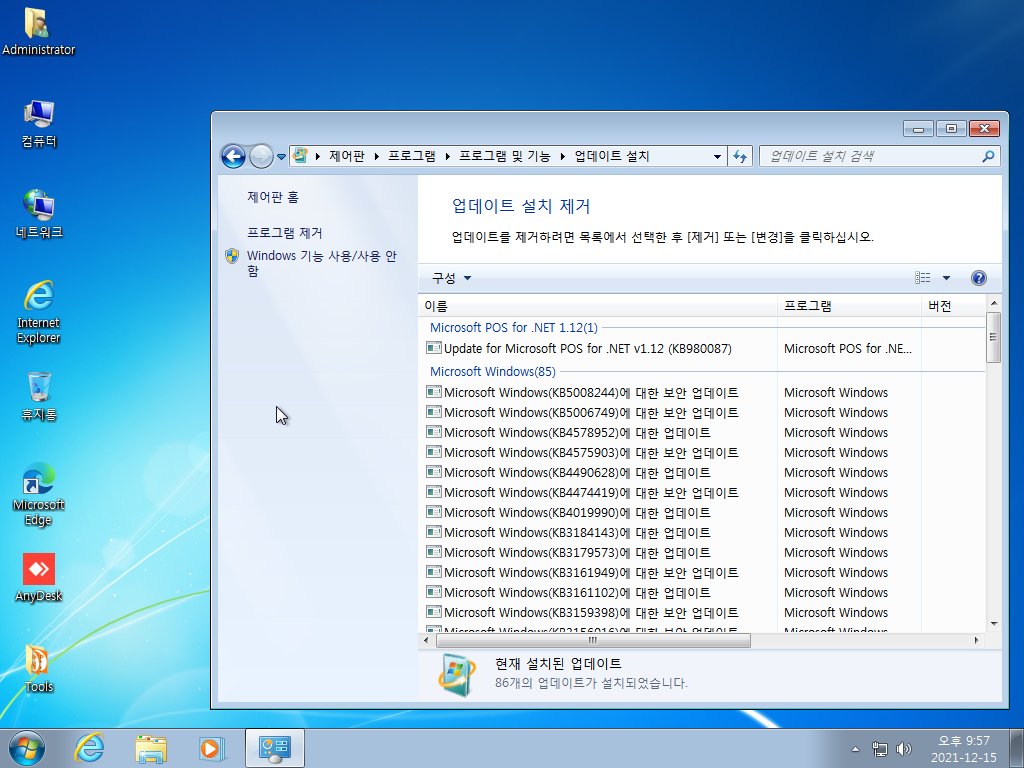The image size is (1024, 768).
Task: Expand arrow after 제어판 breadcrumb
Action: pyautogui.click(x=377, y=157)
